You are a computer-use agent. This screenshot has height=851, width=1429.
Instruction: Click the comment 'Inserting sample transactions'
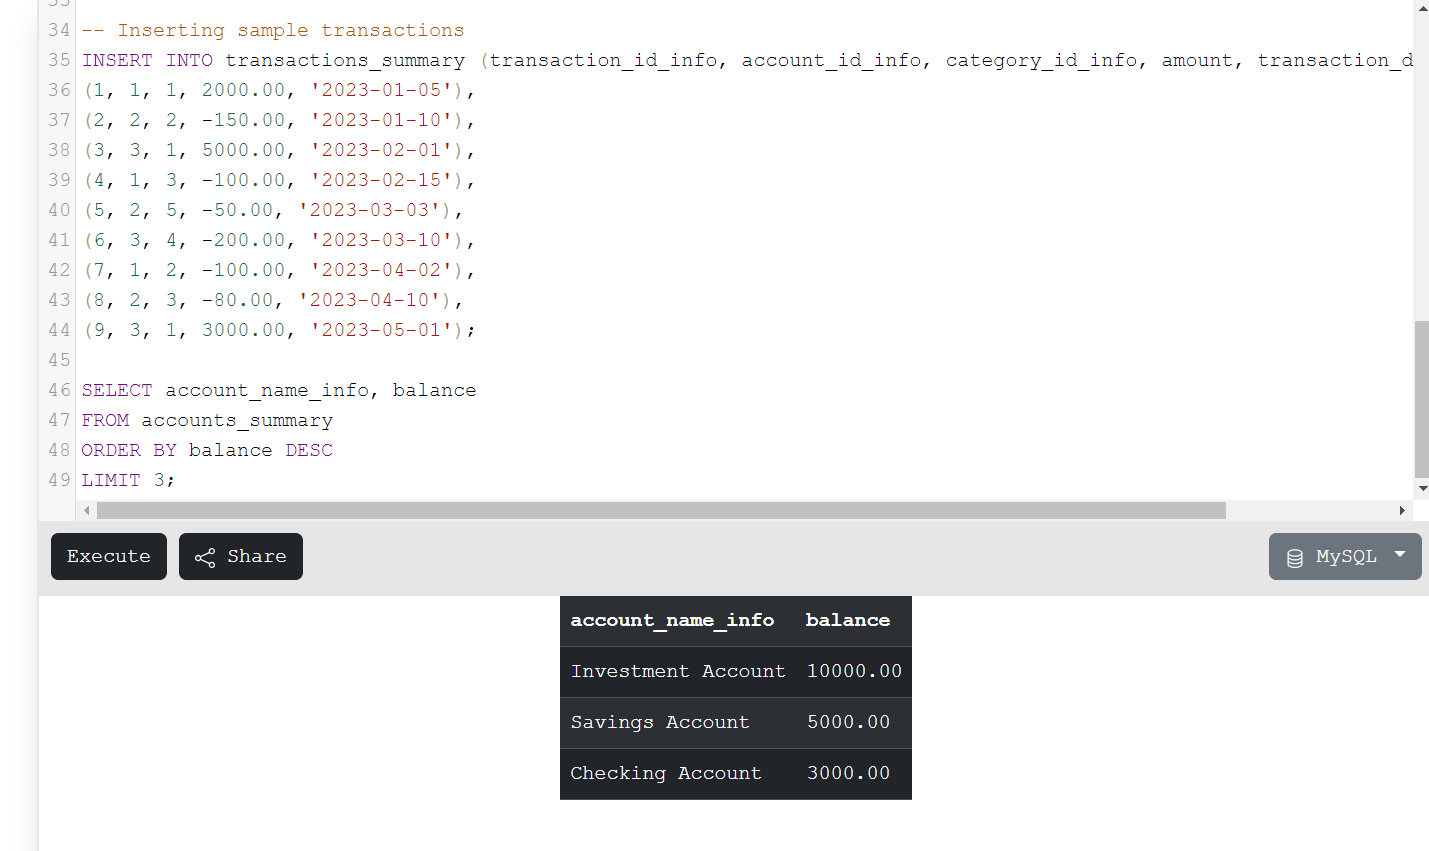coord(273,30)
